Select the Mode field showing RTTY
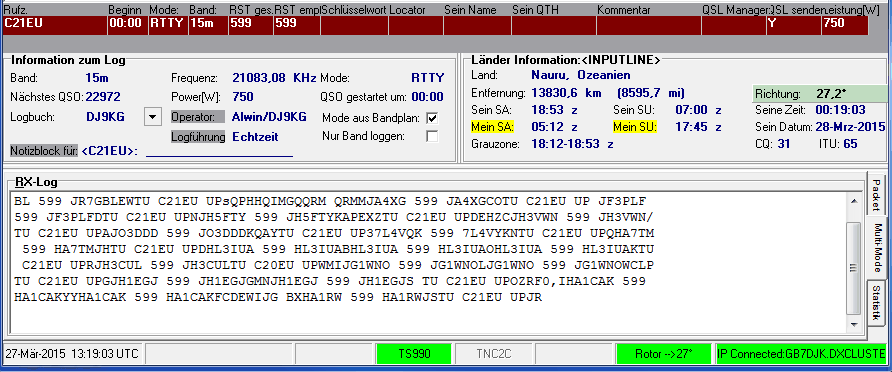This screenshot has width=892, height=372. (168, 26)
